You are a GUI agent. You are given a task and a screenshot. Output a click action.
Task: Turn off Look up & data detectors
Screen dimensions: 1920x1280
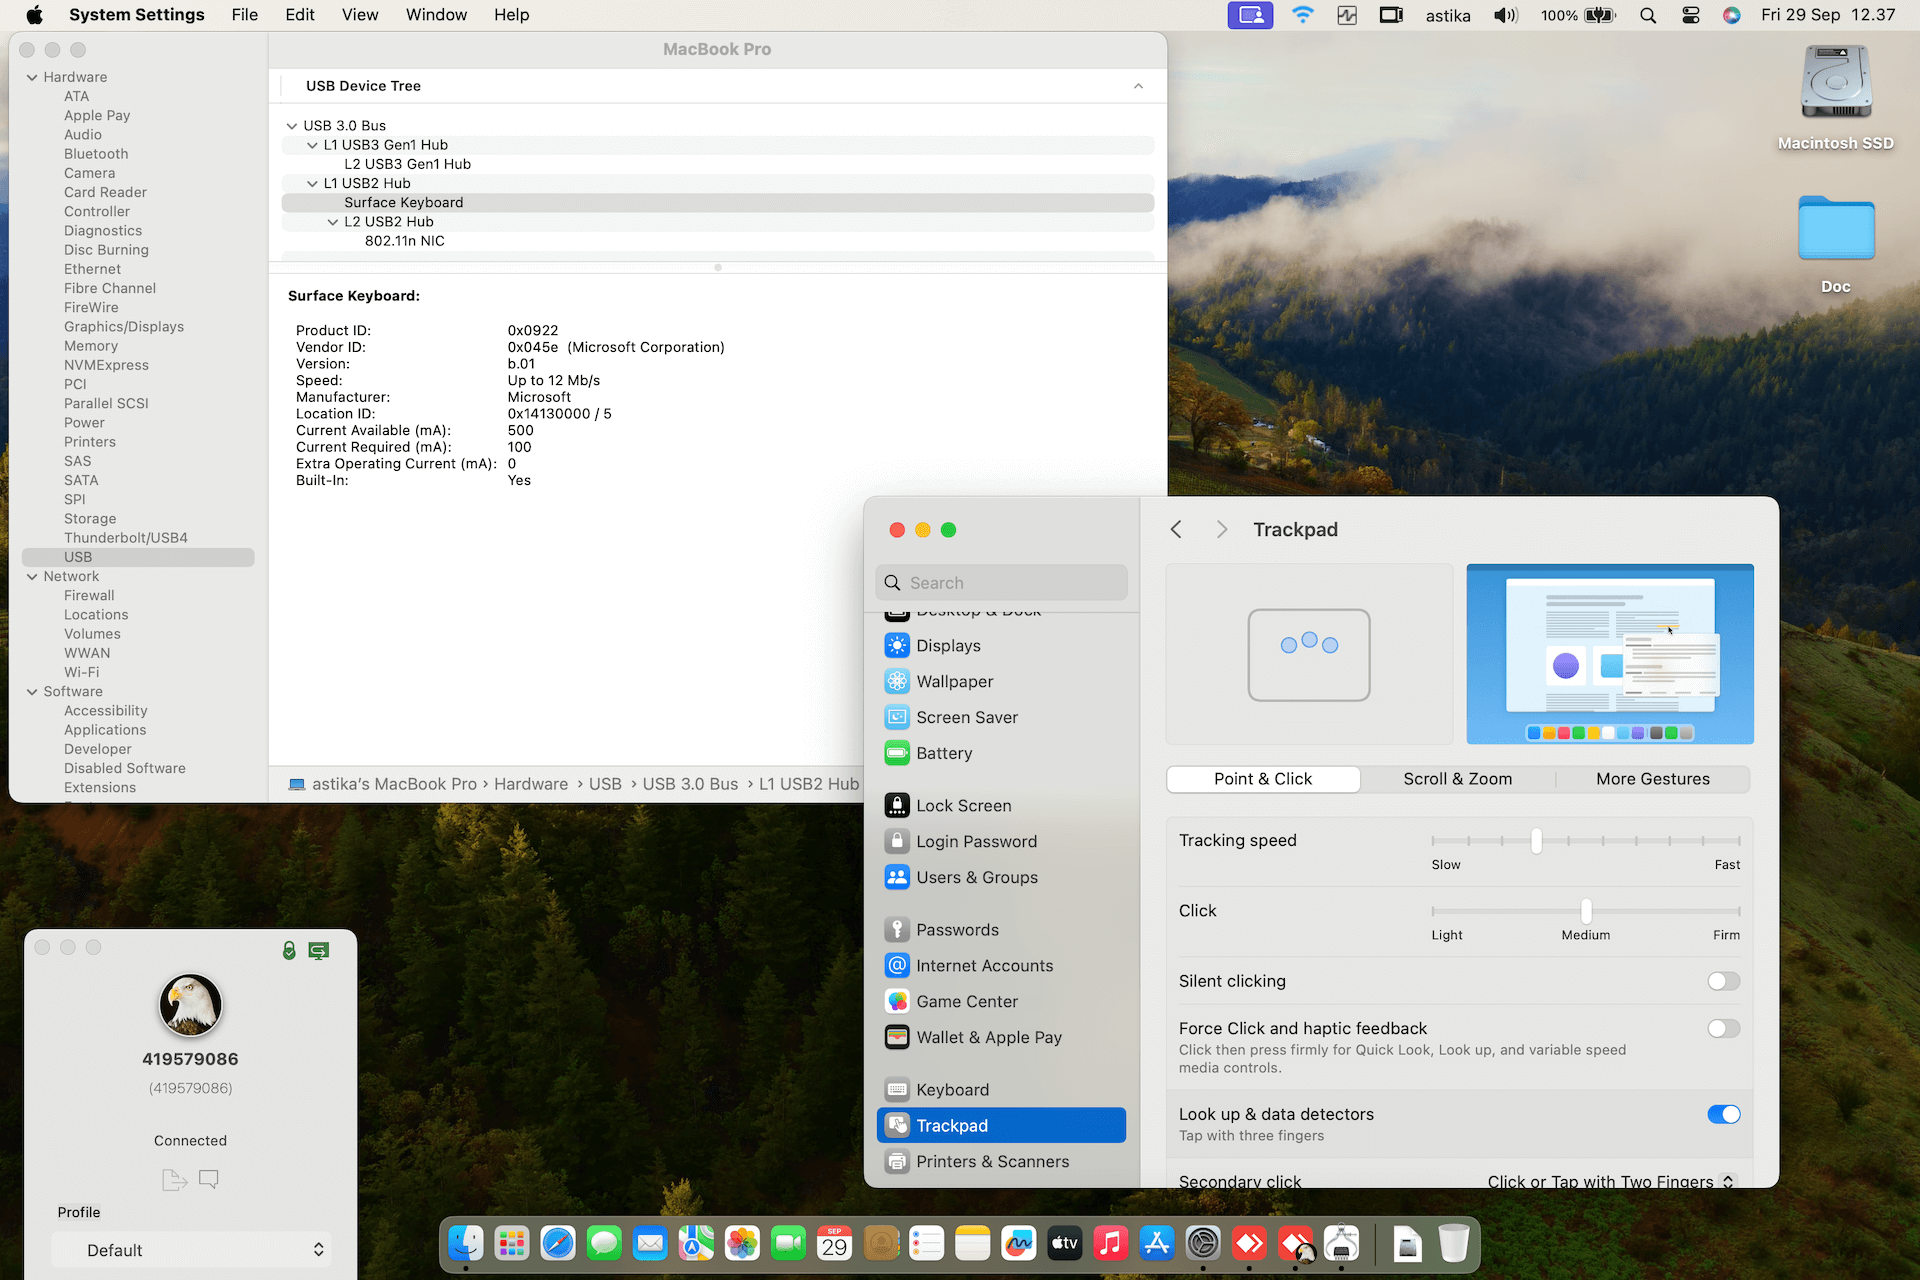pyautogui.click(x=1723, y=1114)
